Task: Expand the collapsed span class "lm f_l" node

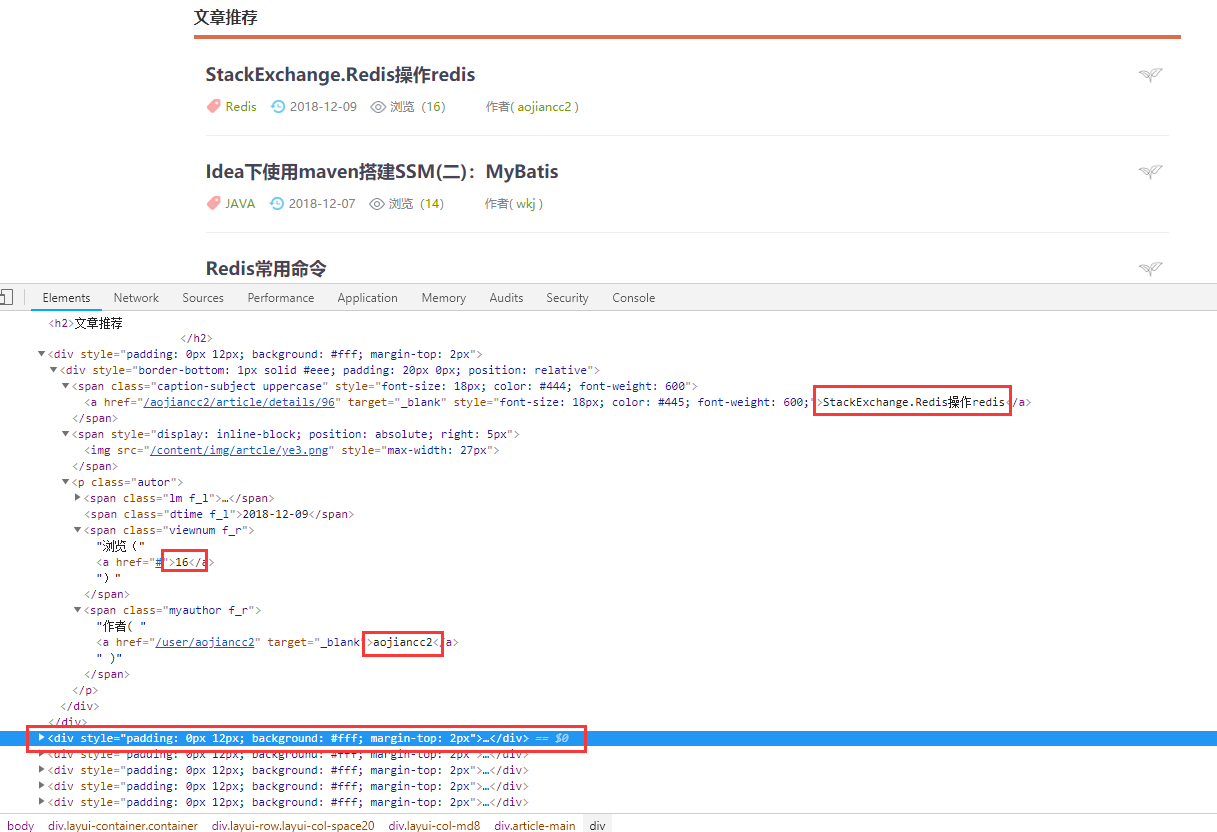Action: (78, 498)
